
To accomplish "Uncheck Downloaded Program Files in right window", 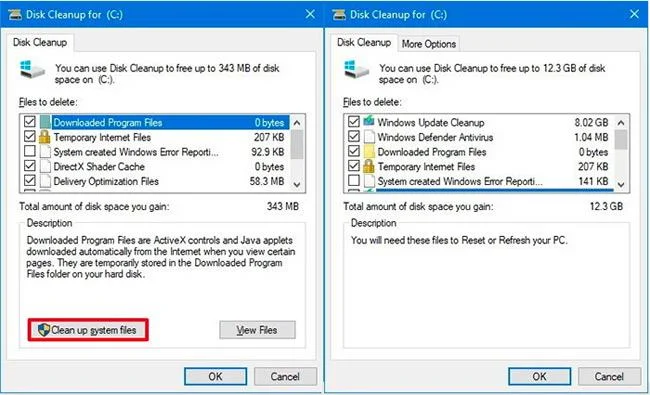I will coord(354,151).
